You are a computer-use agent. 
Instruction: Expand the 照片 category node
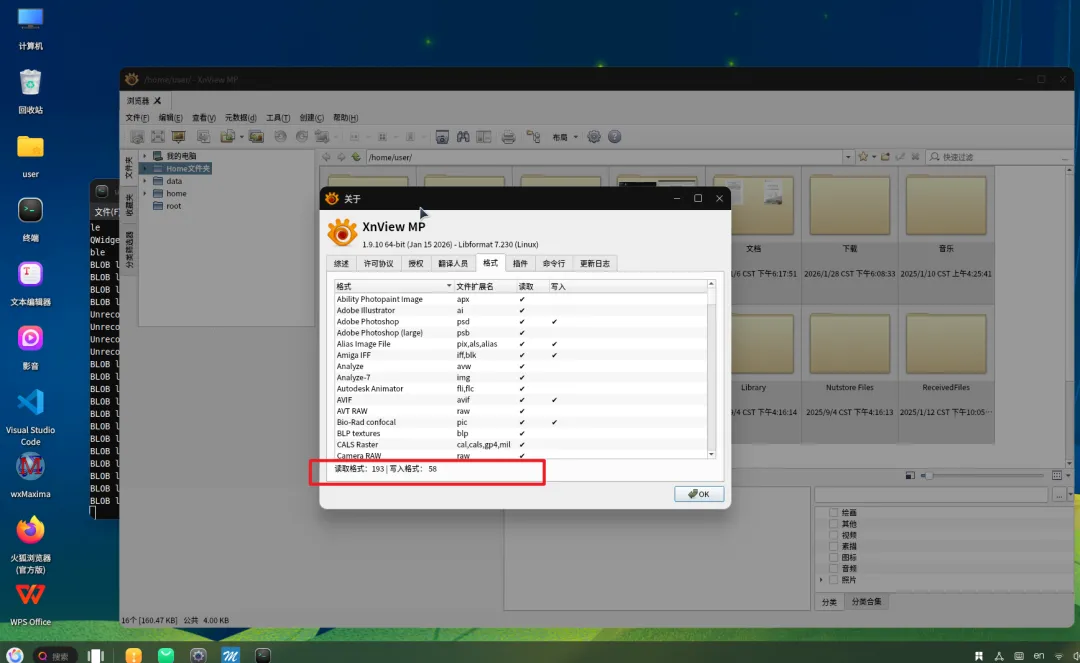point(821,580)
